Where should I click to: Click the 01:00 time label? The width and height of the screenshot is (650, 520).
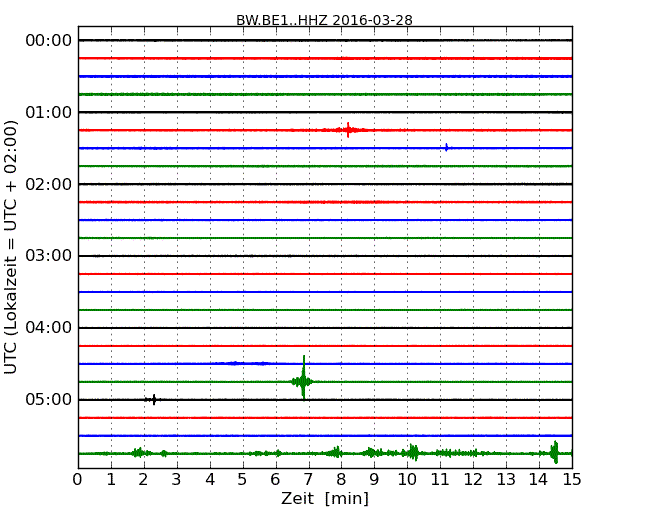click(x=49, y=112)
